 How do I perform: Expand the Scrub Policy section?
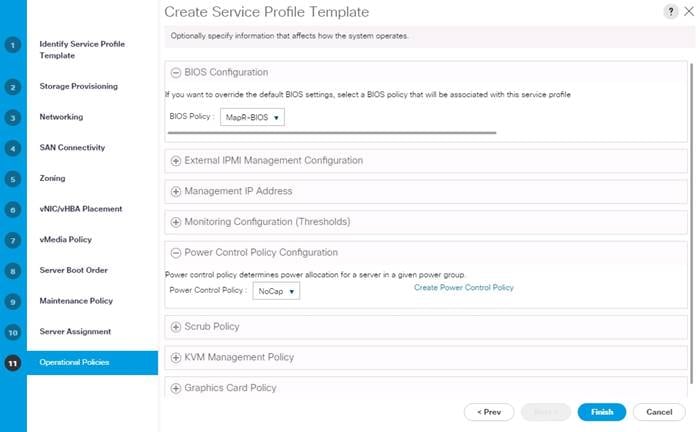(x=176, y=327)
